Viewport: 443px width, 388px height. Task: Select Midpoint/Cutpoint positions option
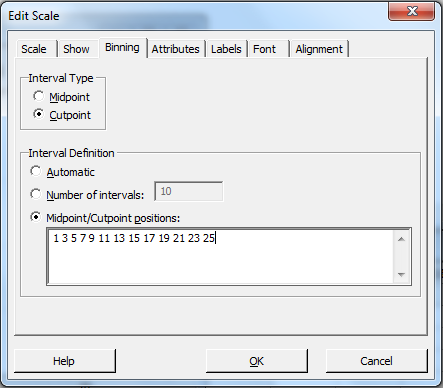point(36,217)
